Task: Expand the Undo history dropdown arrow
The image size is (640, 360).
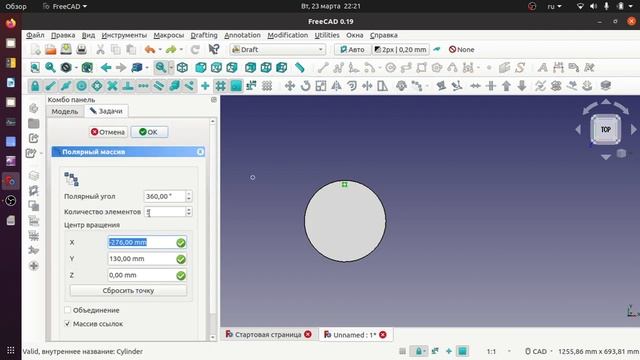Action: click(160, 50)
